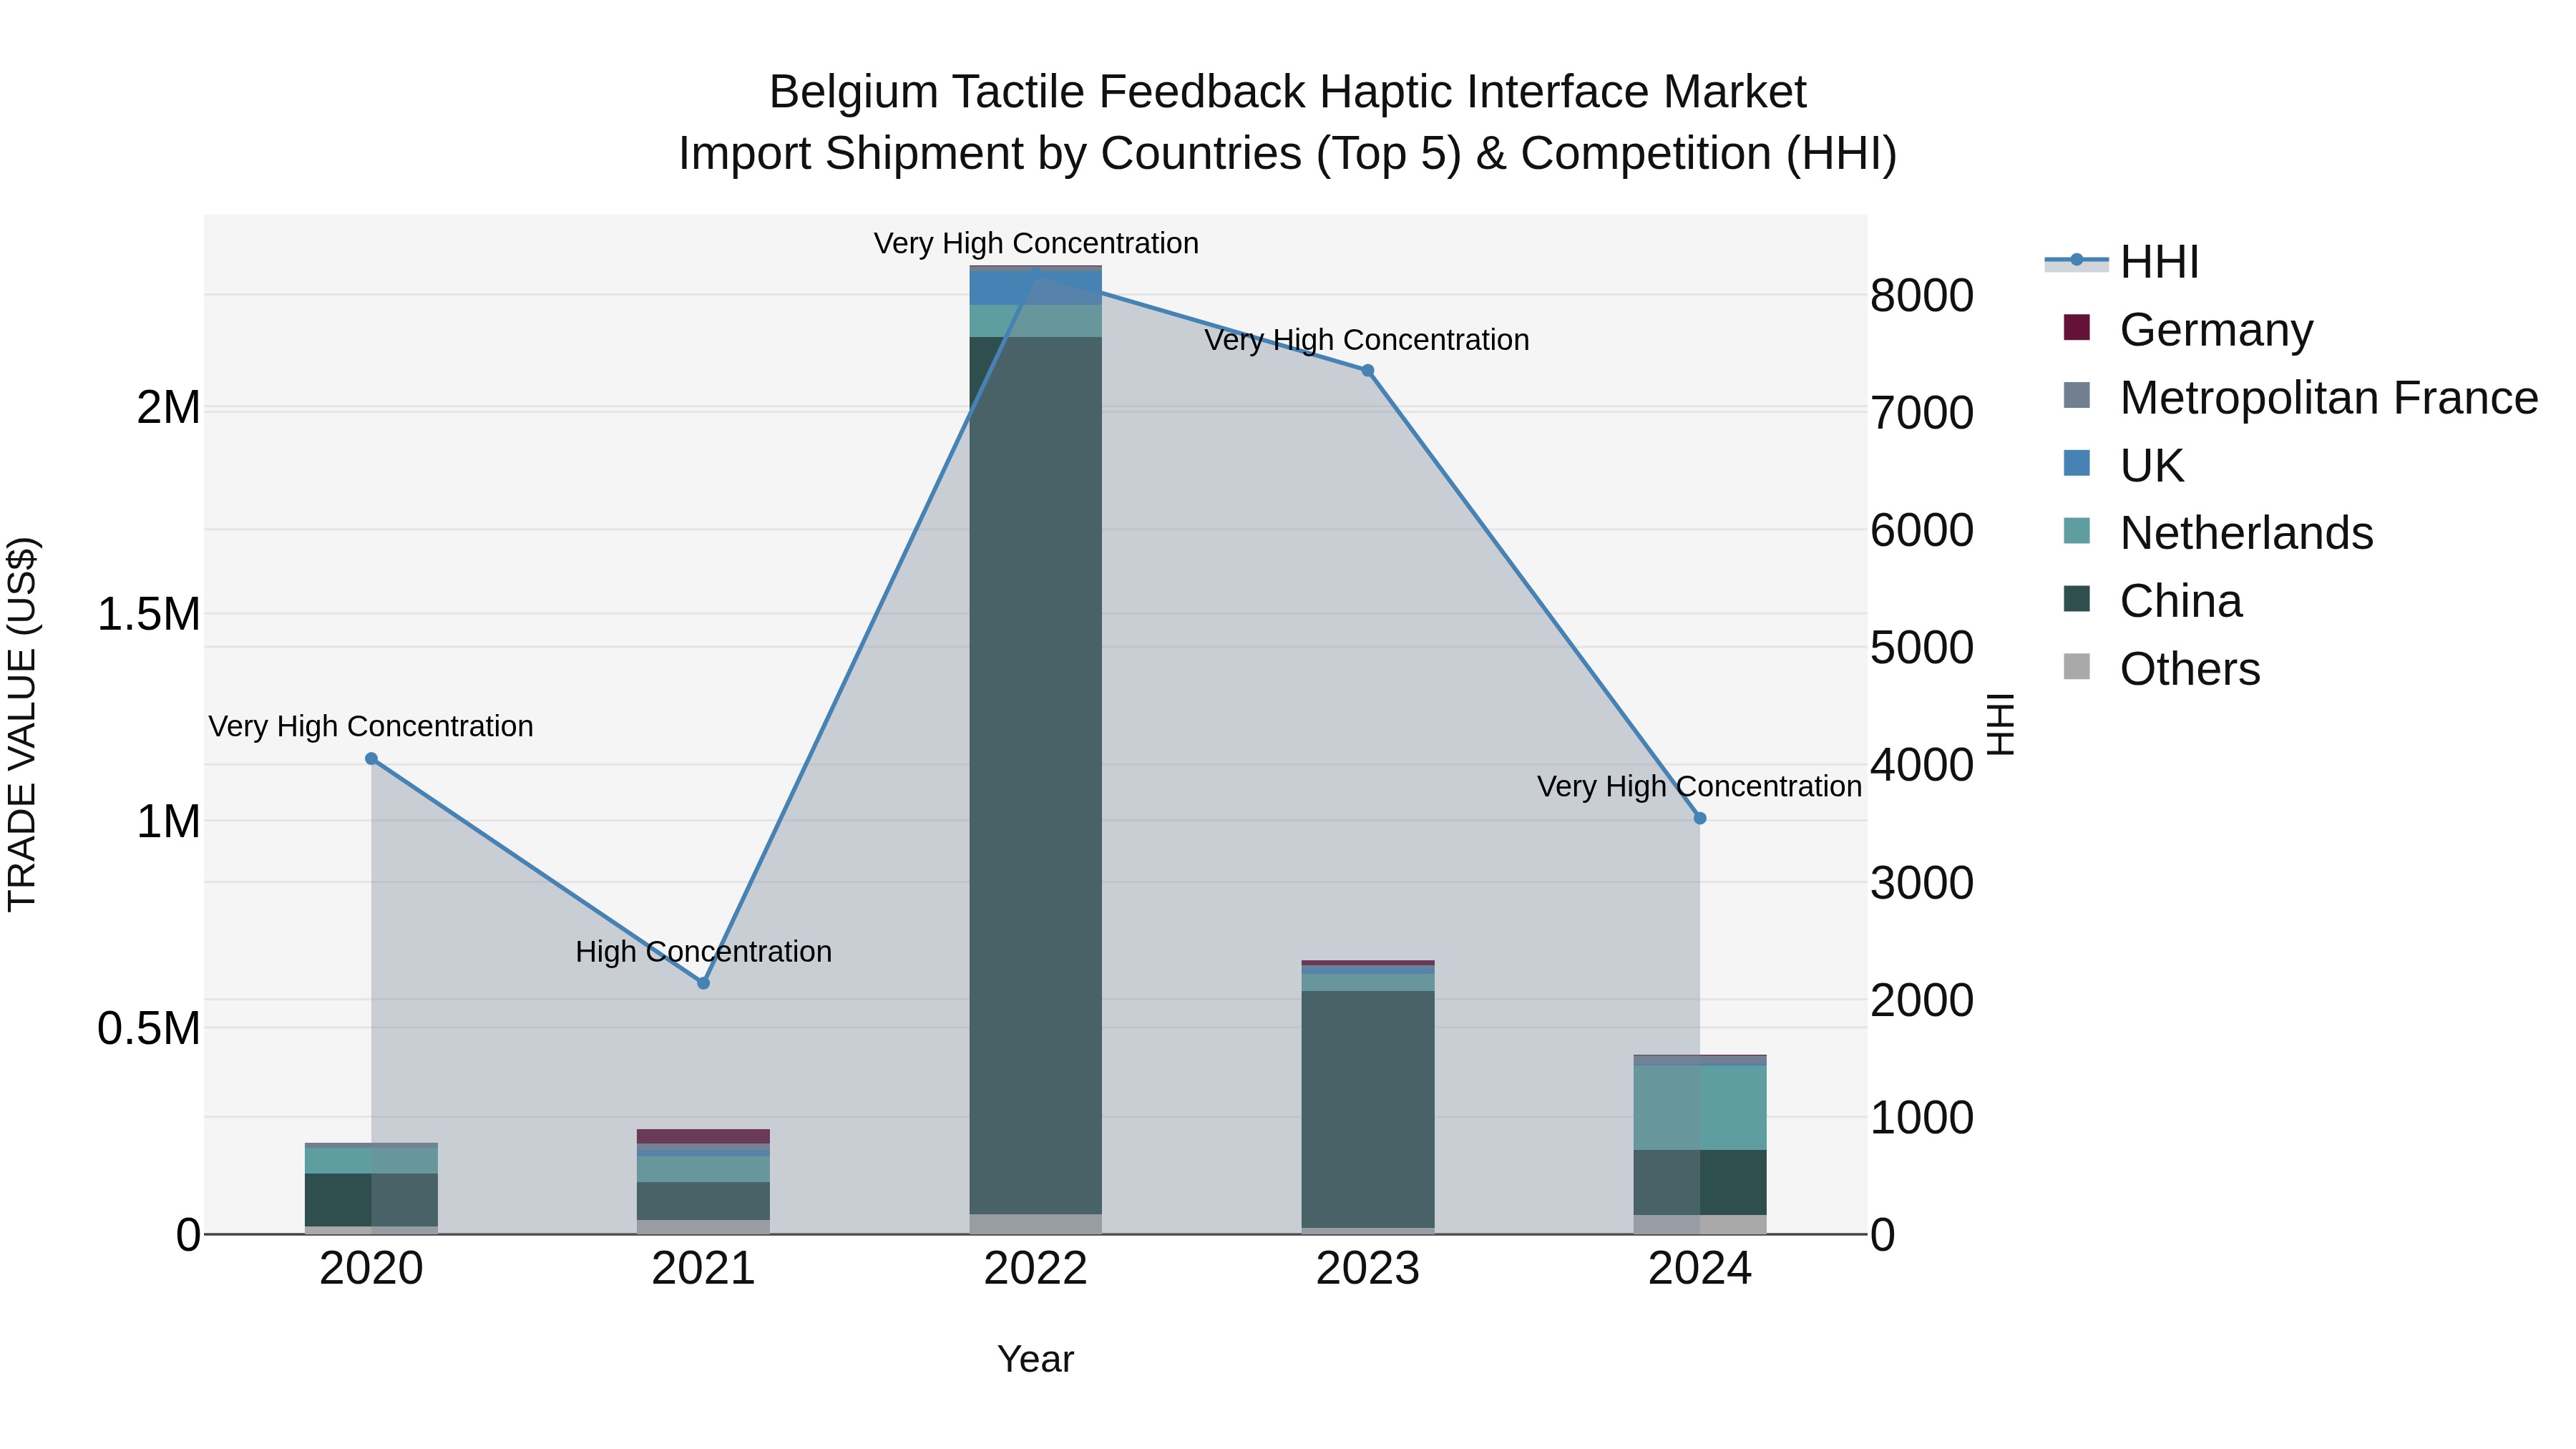The height and width of the screenshot is (1449, 2576).
Task: Toggle the HHI legend line entry
Action: coord(2076,261)
